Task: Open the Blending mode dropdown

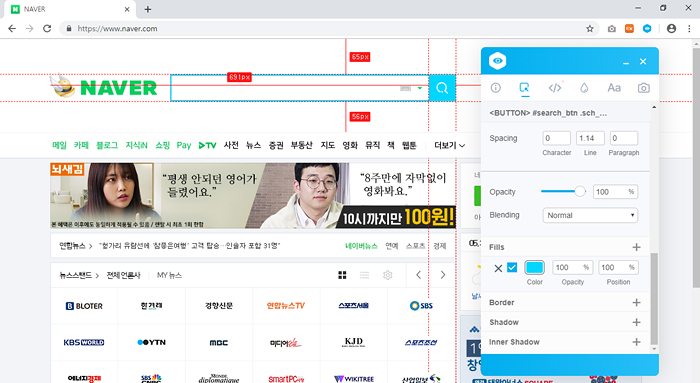Action: 590,215
